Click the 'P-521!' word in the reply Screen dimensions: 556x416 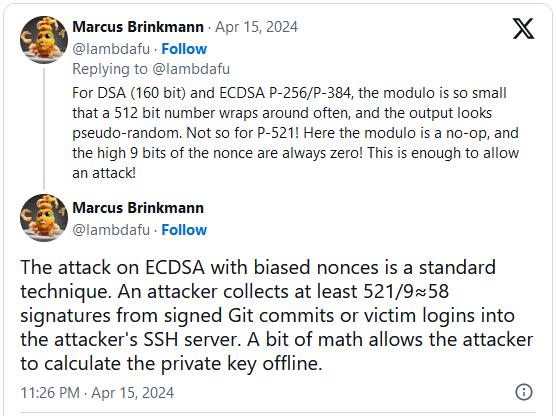click(278, 133)
